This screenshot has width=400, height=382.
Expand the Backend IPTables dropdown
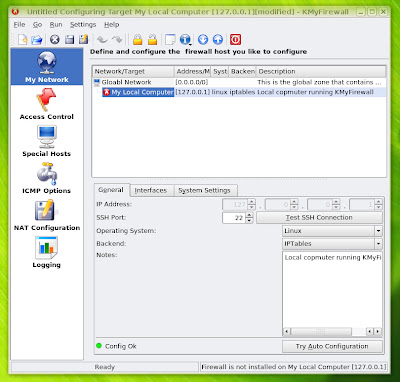378,244
